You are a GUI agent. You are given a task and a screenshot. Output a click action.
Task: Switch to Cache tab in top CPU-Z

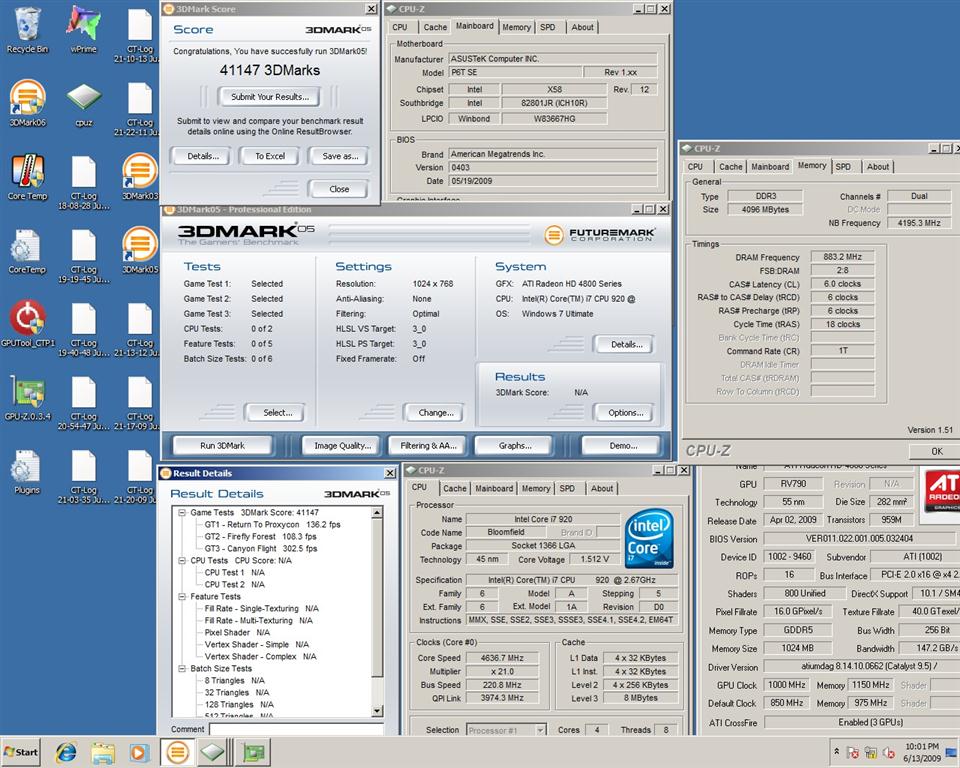[435, 27]
